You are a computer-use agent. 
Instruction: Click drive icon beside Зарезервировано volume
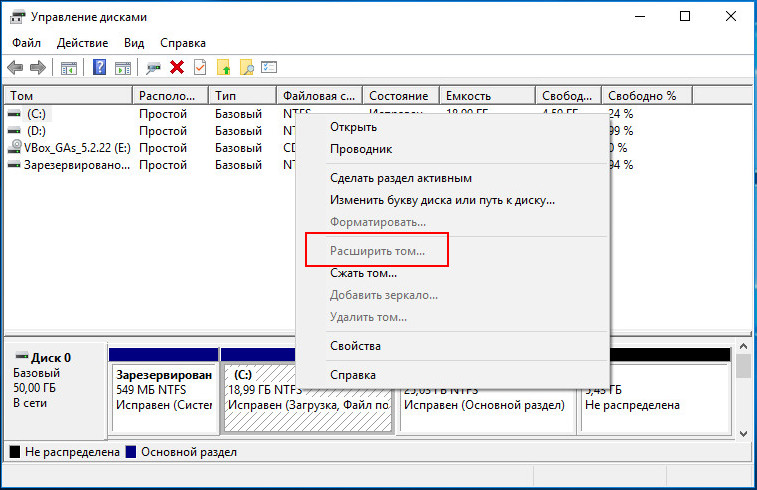pos(14,165)
